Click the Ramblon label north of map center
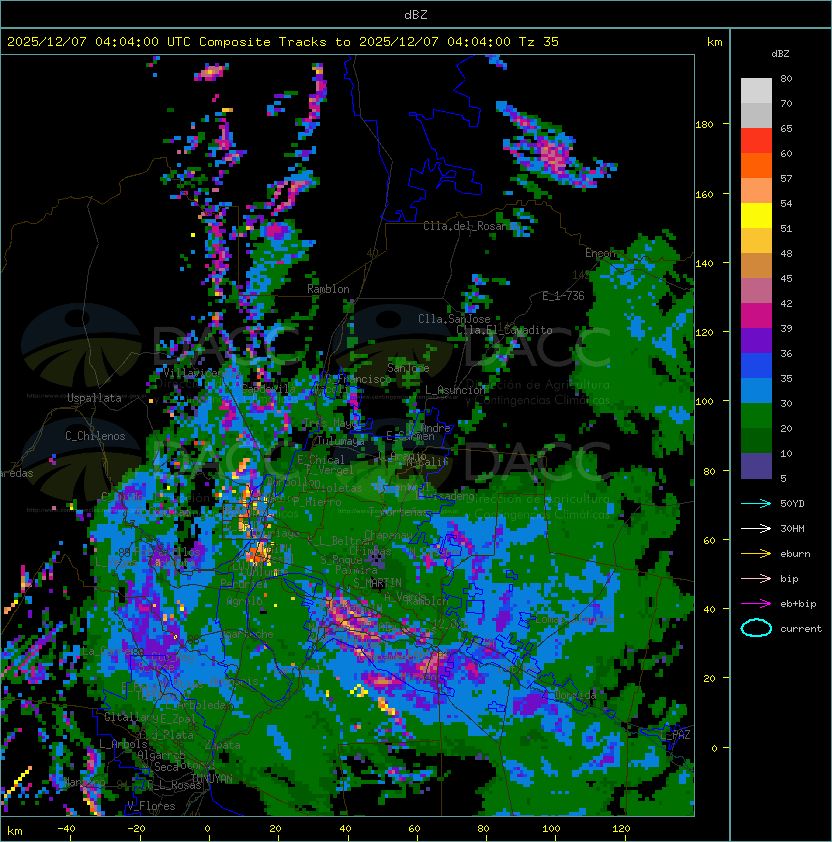 tap(328, 289)
